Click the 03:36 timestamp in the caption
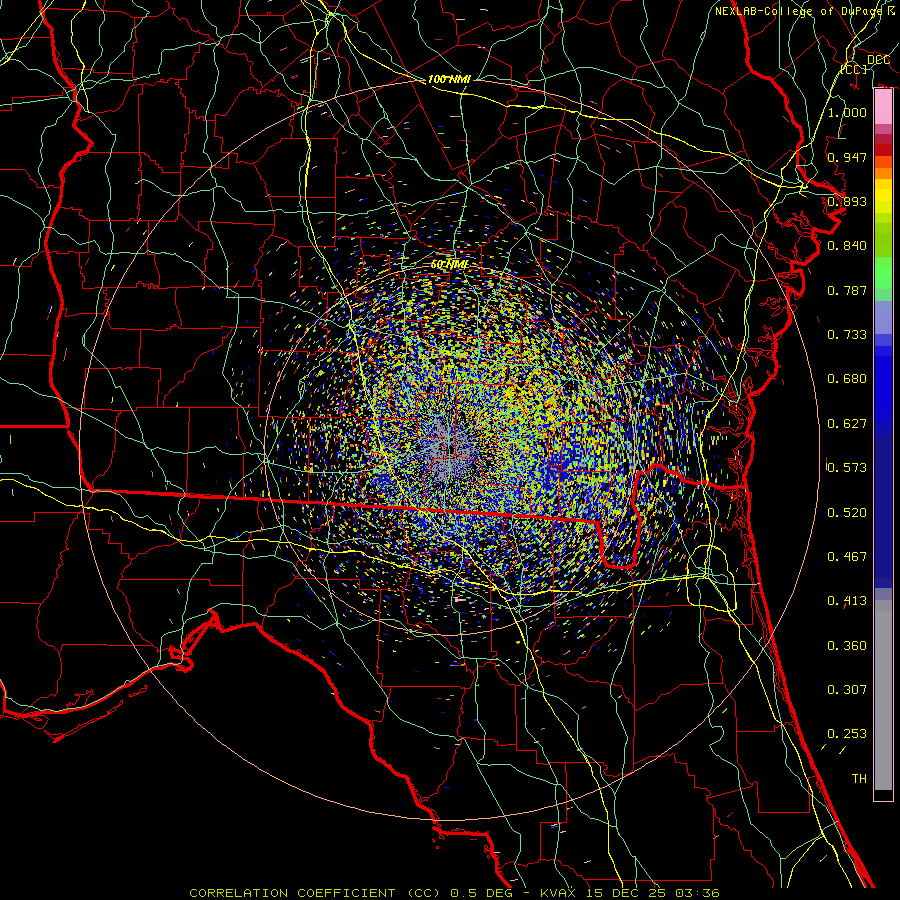 [697, 893]
